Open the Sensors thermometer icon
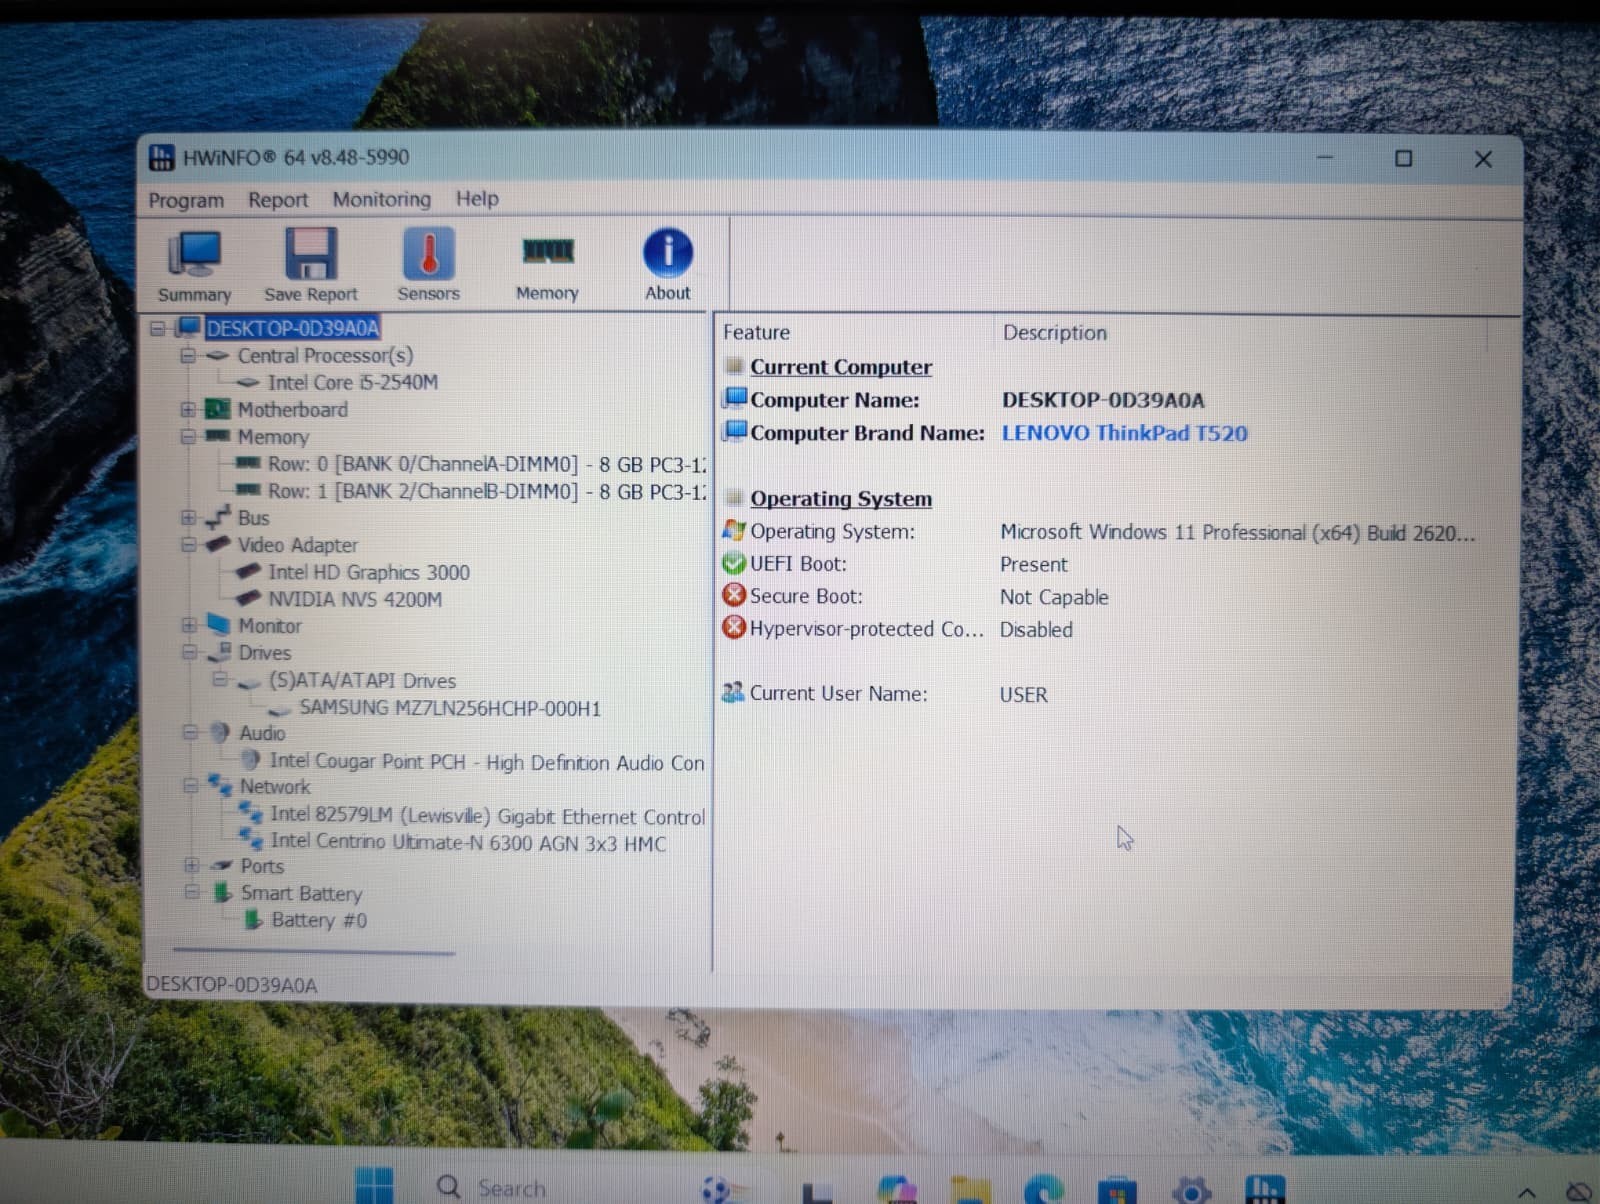 pyautogui.click(x=428, y=264)
